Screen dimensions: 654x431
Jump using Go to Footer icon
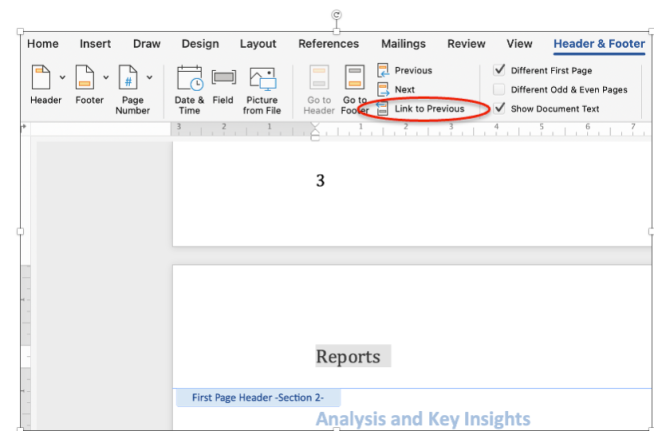click(x=355, y=79)
